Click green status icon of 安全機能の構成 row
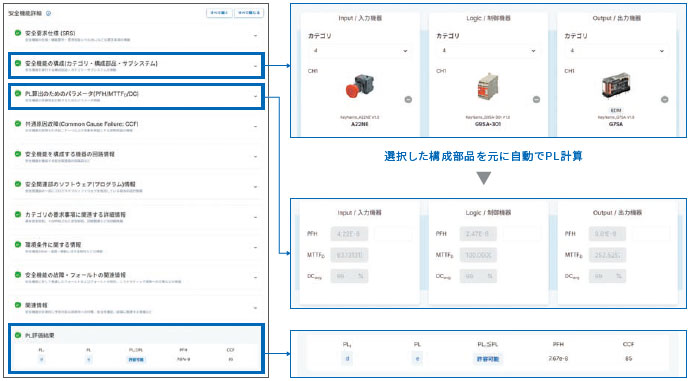This screenshot has height=381, width=690. [18, 63]
